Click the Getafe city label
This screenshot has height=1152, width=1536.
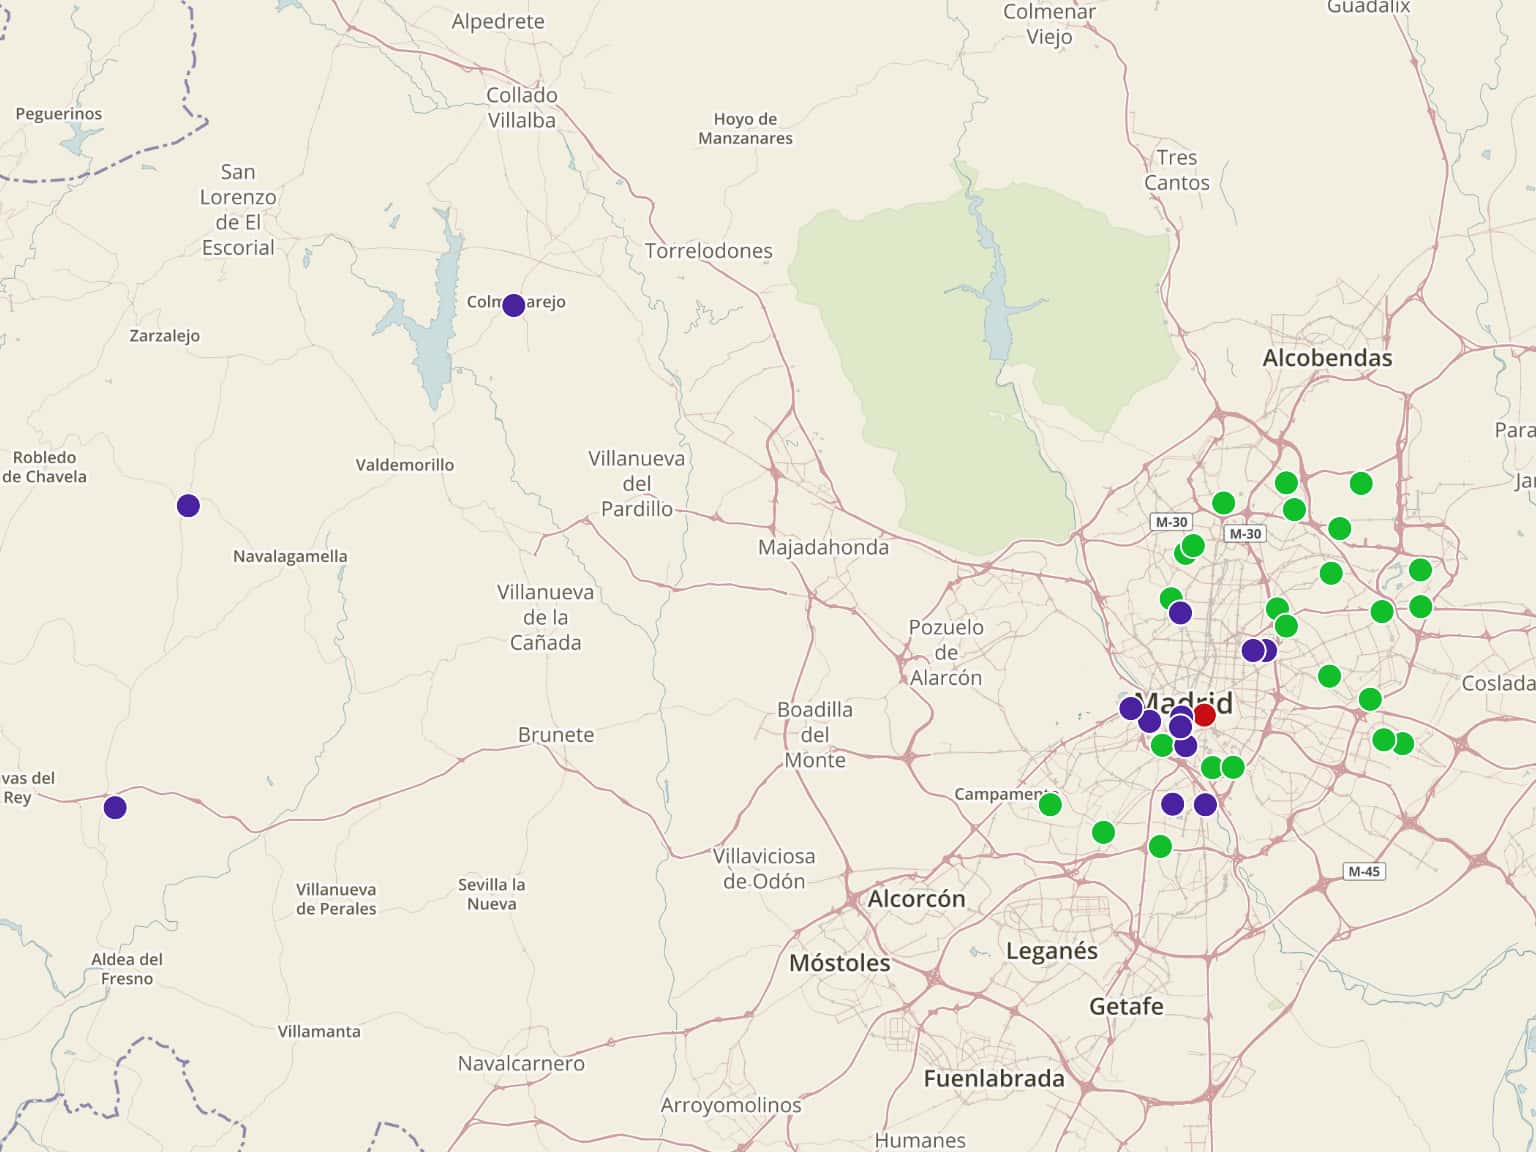point(1126,1006)
